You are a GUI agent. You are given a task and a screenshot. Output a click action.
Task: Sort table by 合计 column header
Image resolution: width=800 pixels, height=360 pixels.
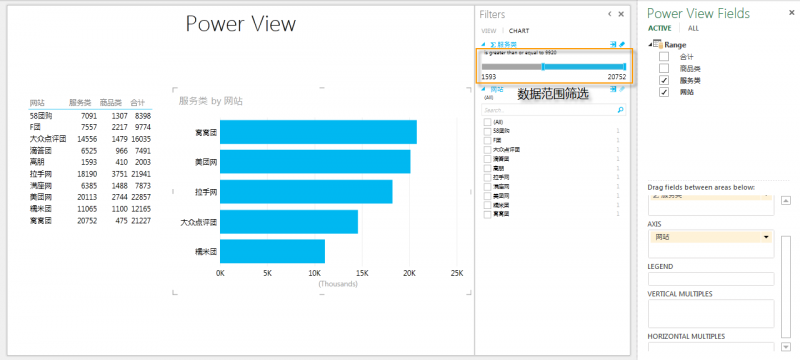pos(138,102)
